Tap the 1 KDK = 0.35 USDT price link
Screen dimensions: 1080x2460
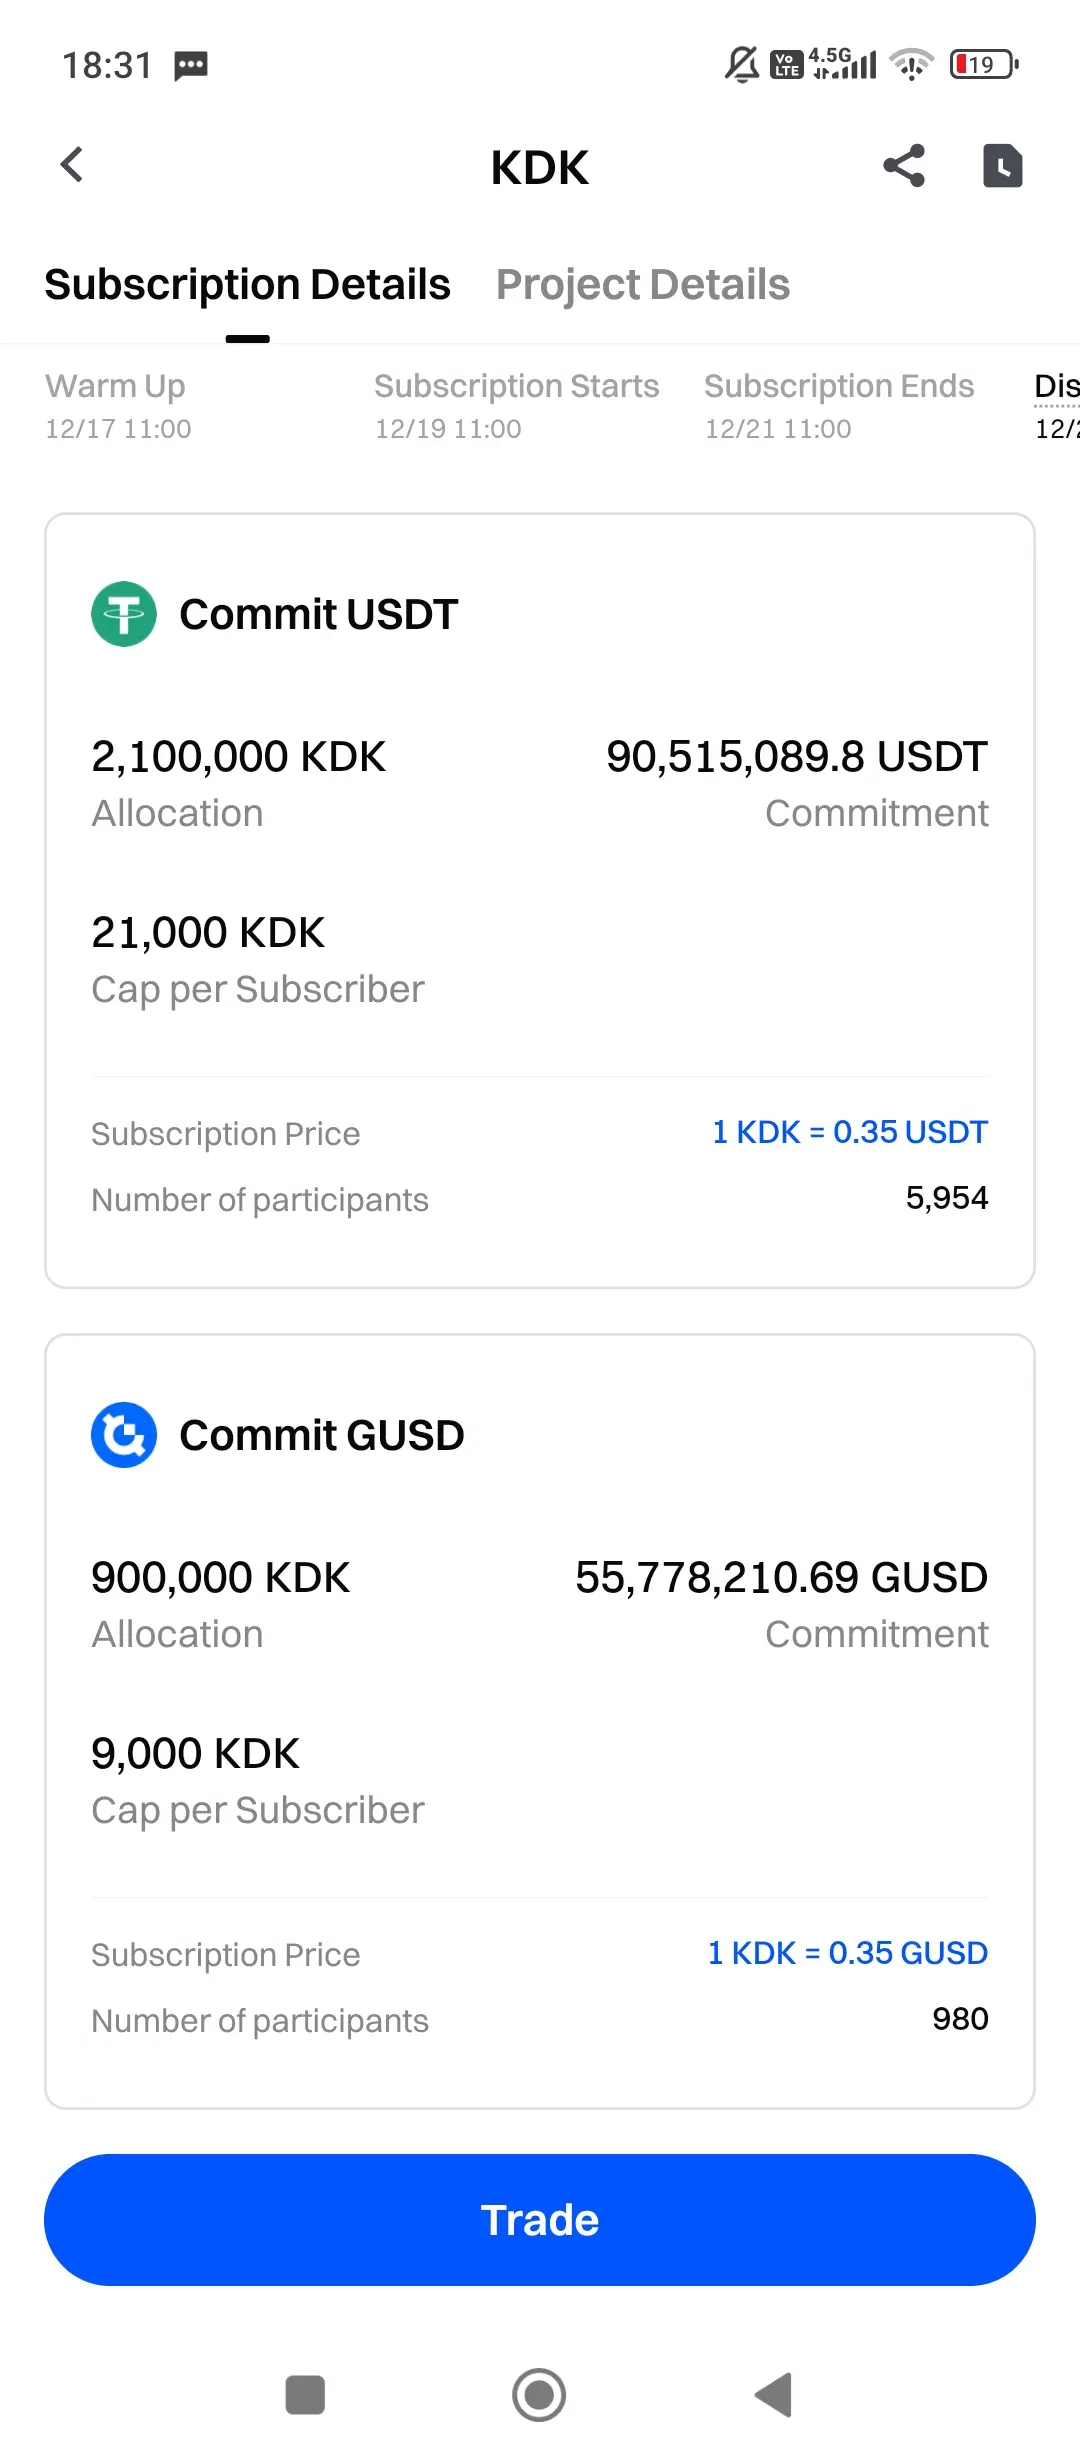coord(849,1132)
